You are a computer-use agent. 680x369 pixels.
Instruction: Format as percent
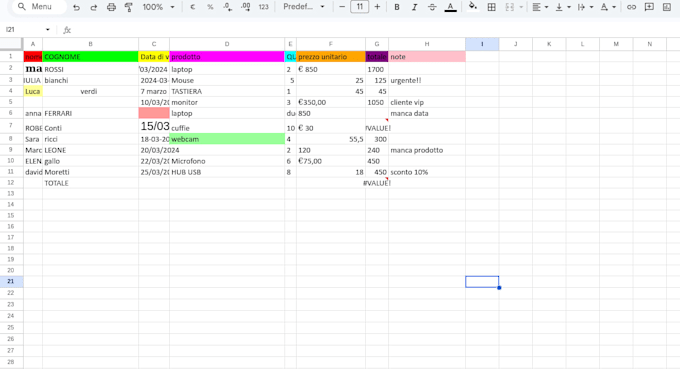tap(210, 7)
